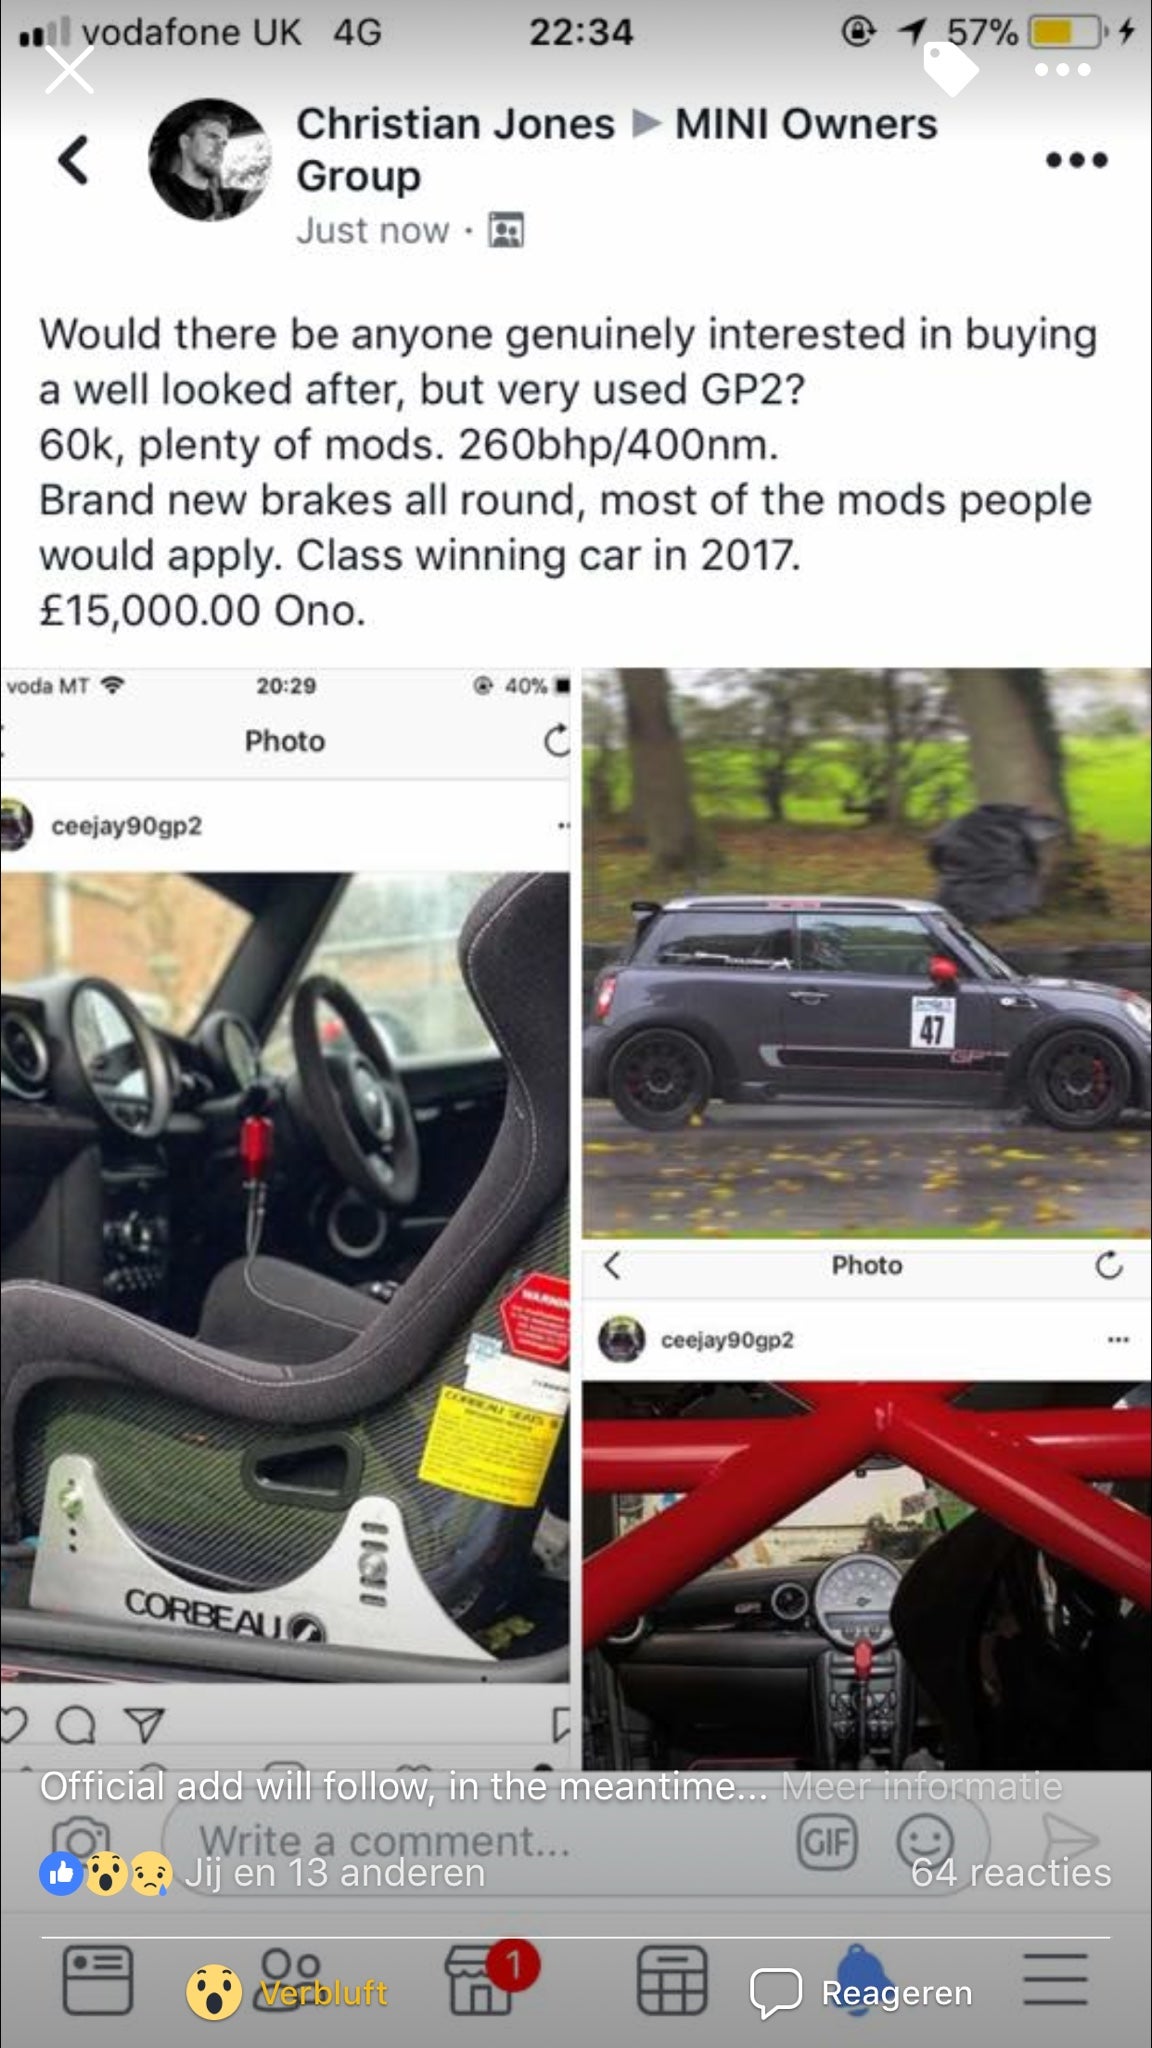The image size is (1152, 2048).
Task: Open Christian Jones profile picture
Action: (211, 159)
